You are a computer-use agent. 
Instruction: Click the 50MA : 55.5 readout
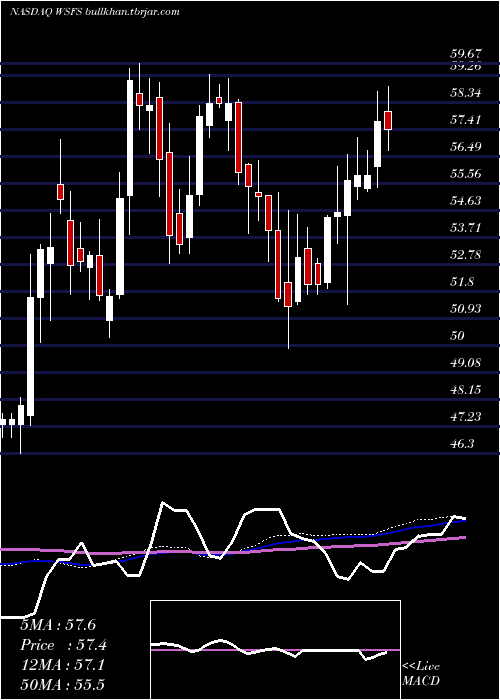point(63,685)
